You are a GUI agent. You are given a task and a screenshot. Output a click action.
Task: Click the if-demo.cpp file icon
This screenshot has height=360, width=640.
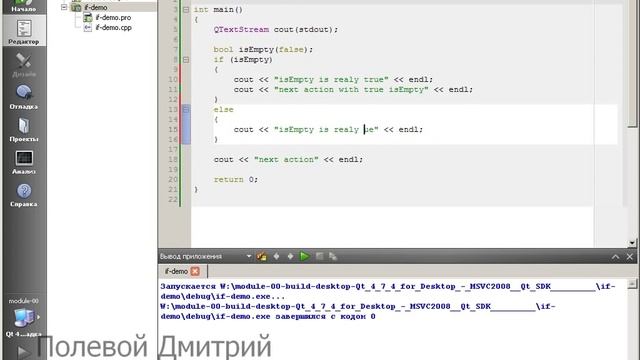point(88,27)
